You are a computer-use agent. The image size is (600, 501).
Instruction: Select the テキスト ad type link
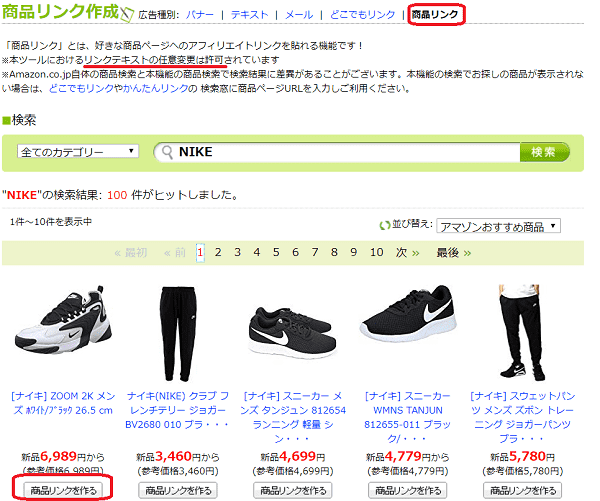click(x=249, y=15)
